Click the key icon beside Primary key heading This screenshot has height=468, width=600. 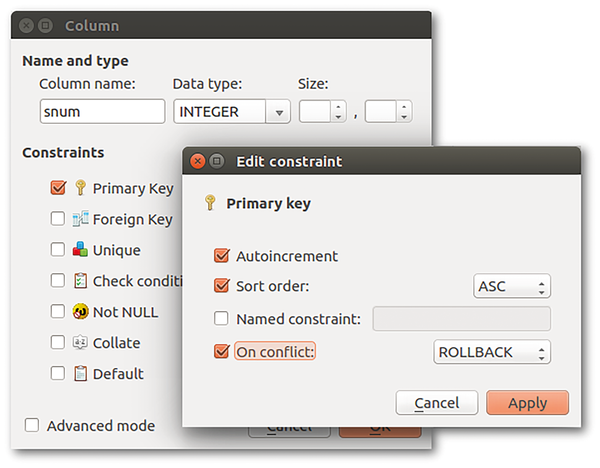pyautogui.click(x=210, y=203)
